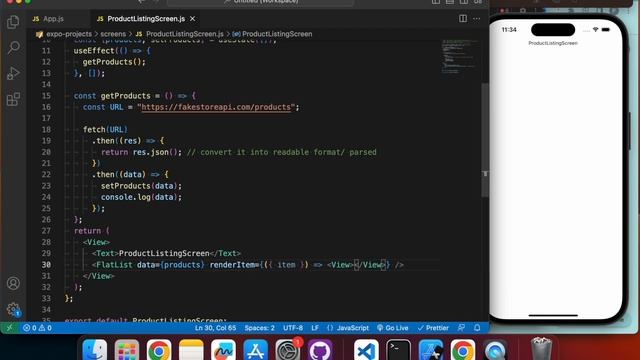This screenshot has height=360, width=640.
Task: Open the expo-projects breadcrumb
Action: 69,34
